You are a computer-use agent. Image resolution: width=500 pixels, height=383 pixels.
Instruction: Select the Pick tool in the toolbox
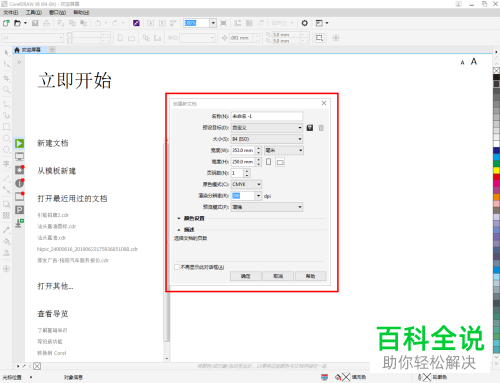click(x=6, y=52)
